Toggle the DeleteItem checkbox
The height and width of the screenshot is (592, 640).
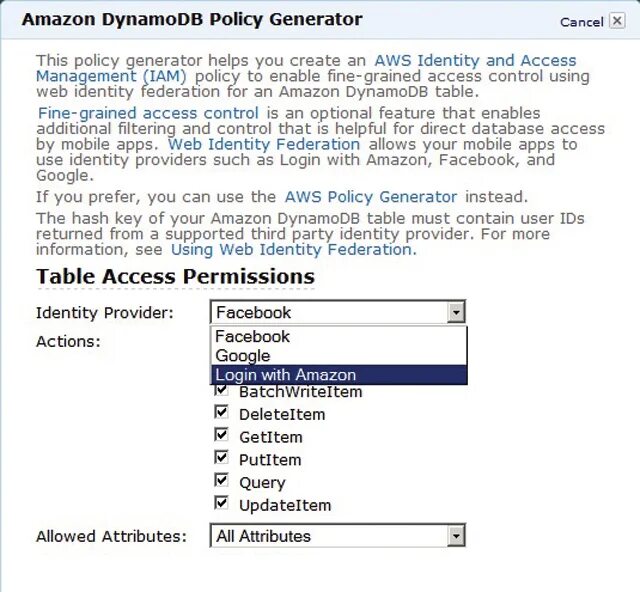point(221,413)
